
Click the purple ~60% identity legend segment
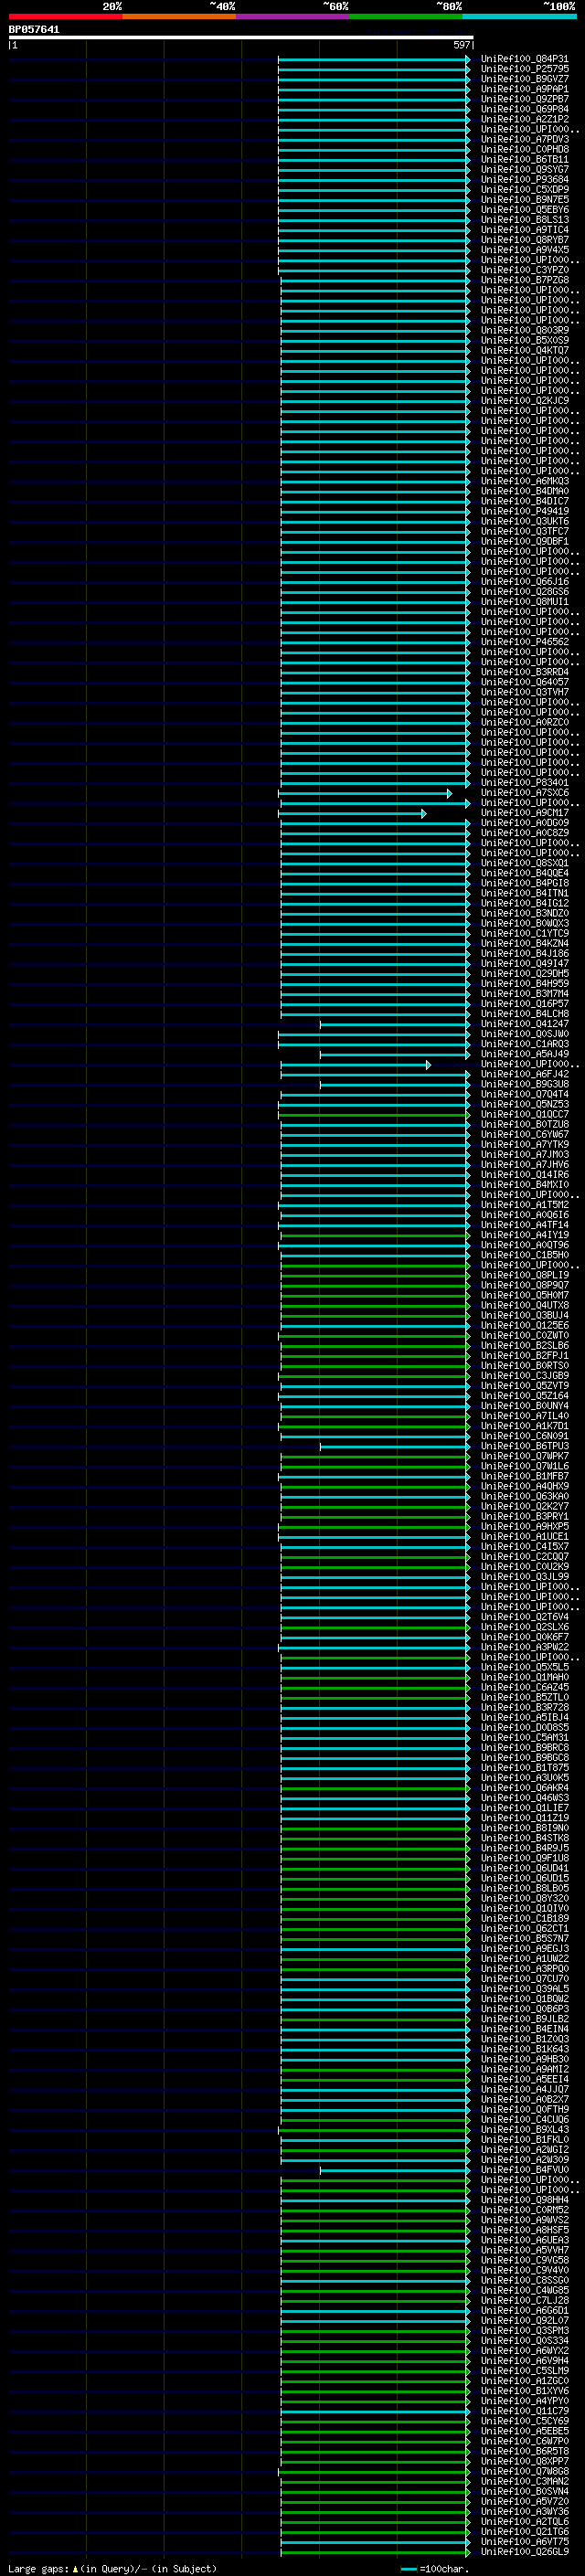pos(292,16)
